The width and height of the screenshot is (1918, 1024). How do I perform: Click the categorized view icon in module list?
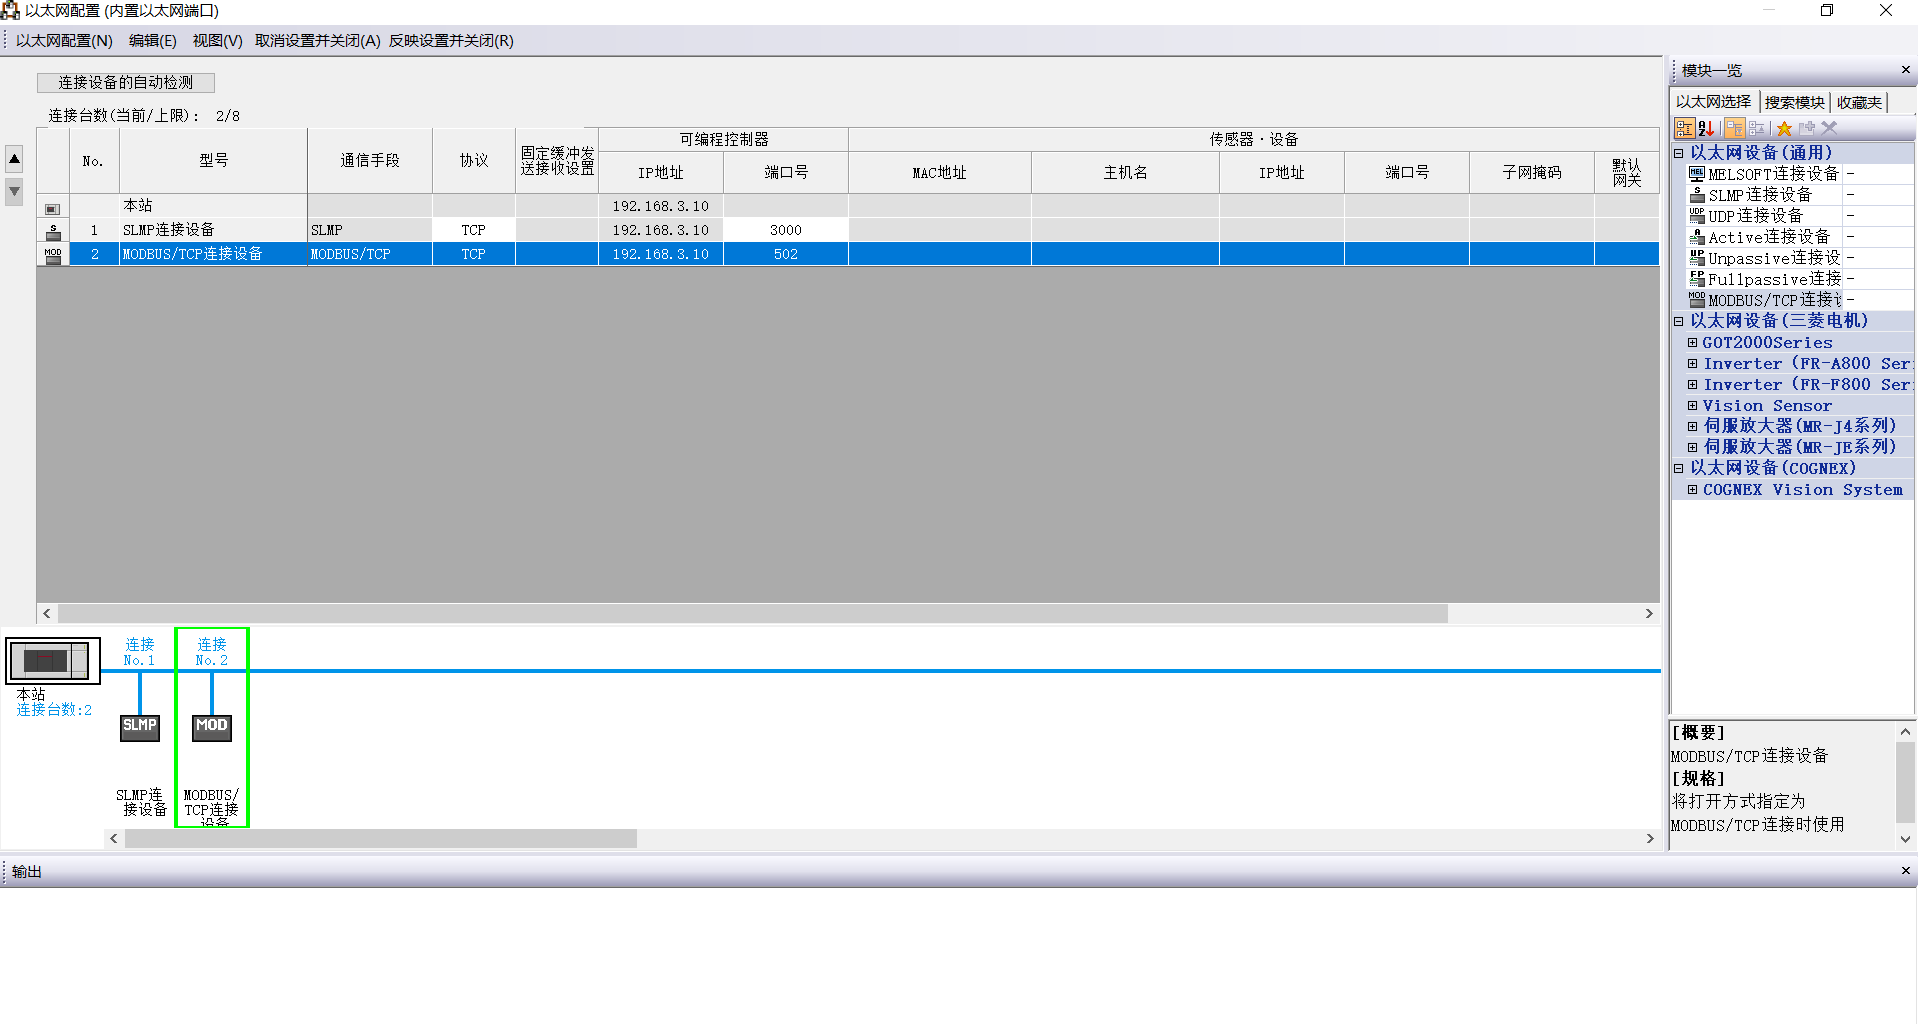pyautogui.click(x=1685, y=128)
